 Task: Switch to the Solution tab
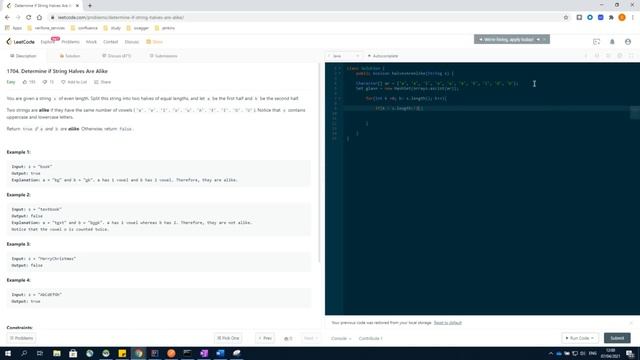point(70,56)
